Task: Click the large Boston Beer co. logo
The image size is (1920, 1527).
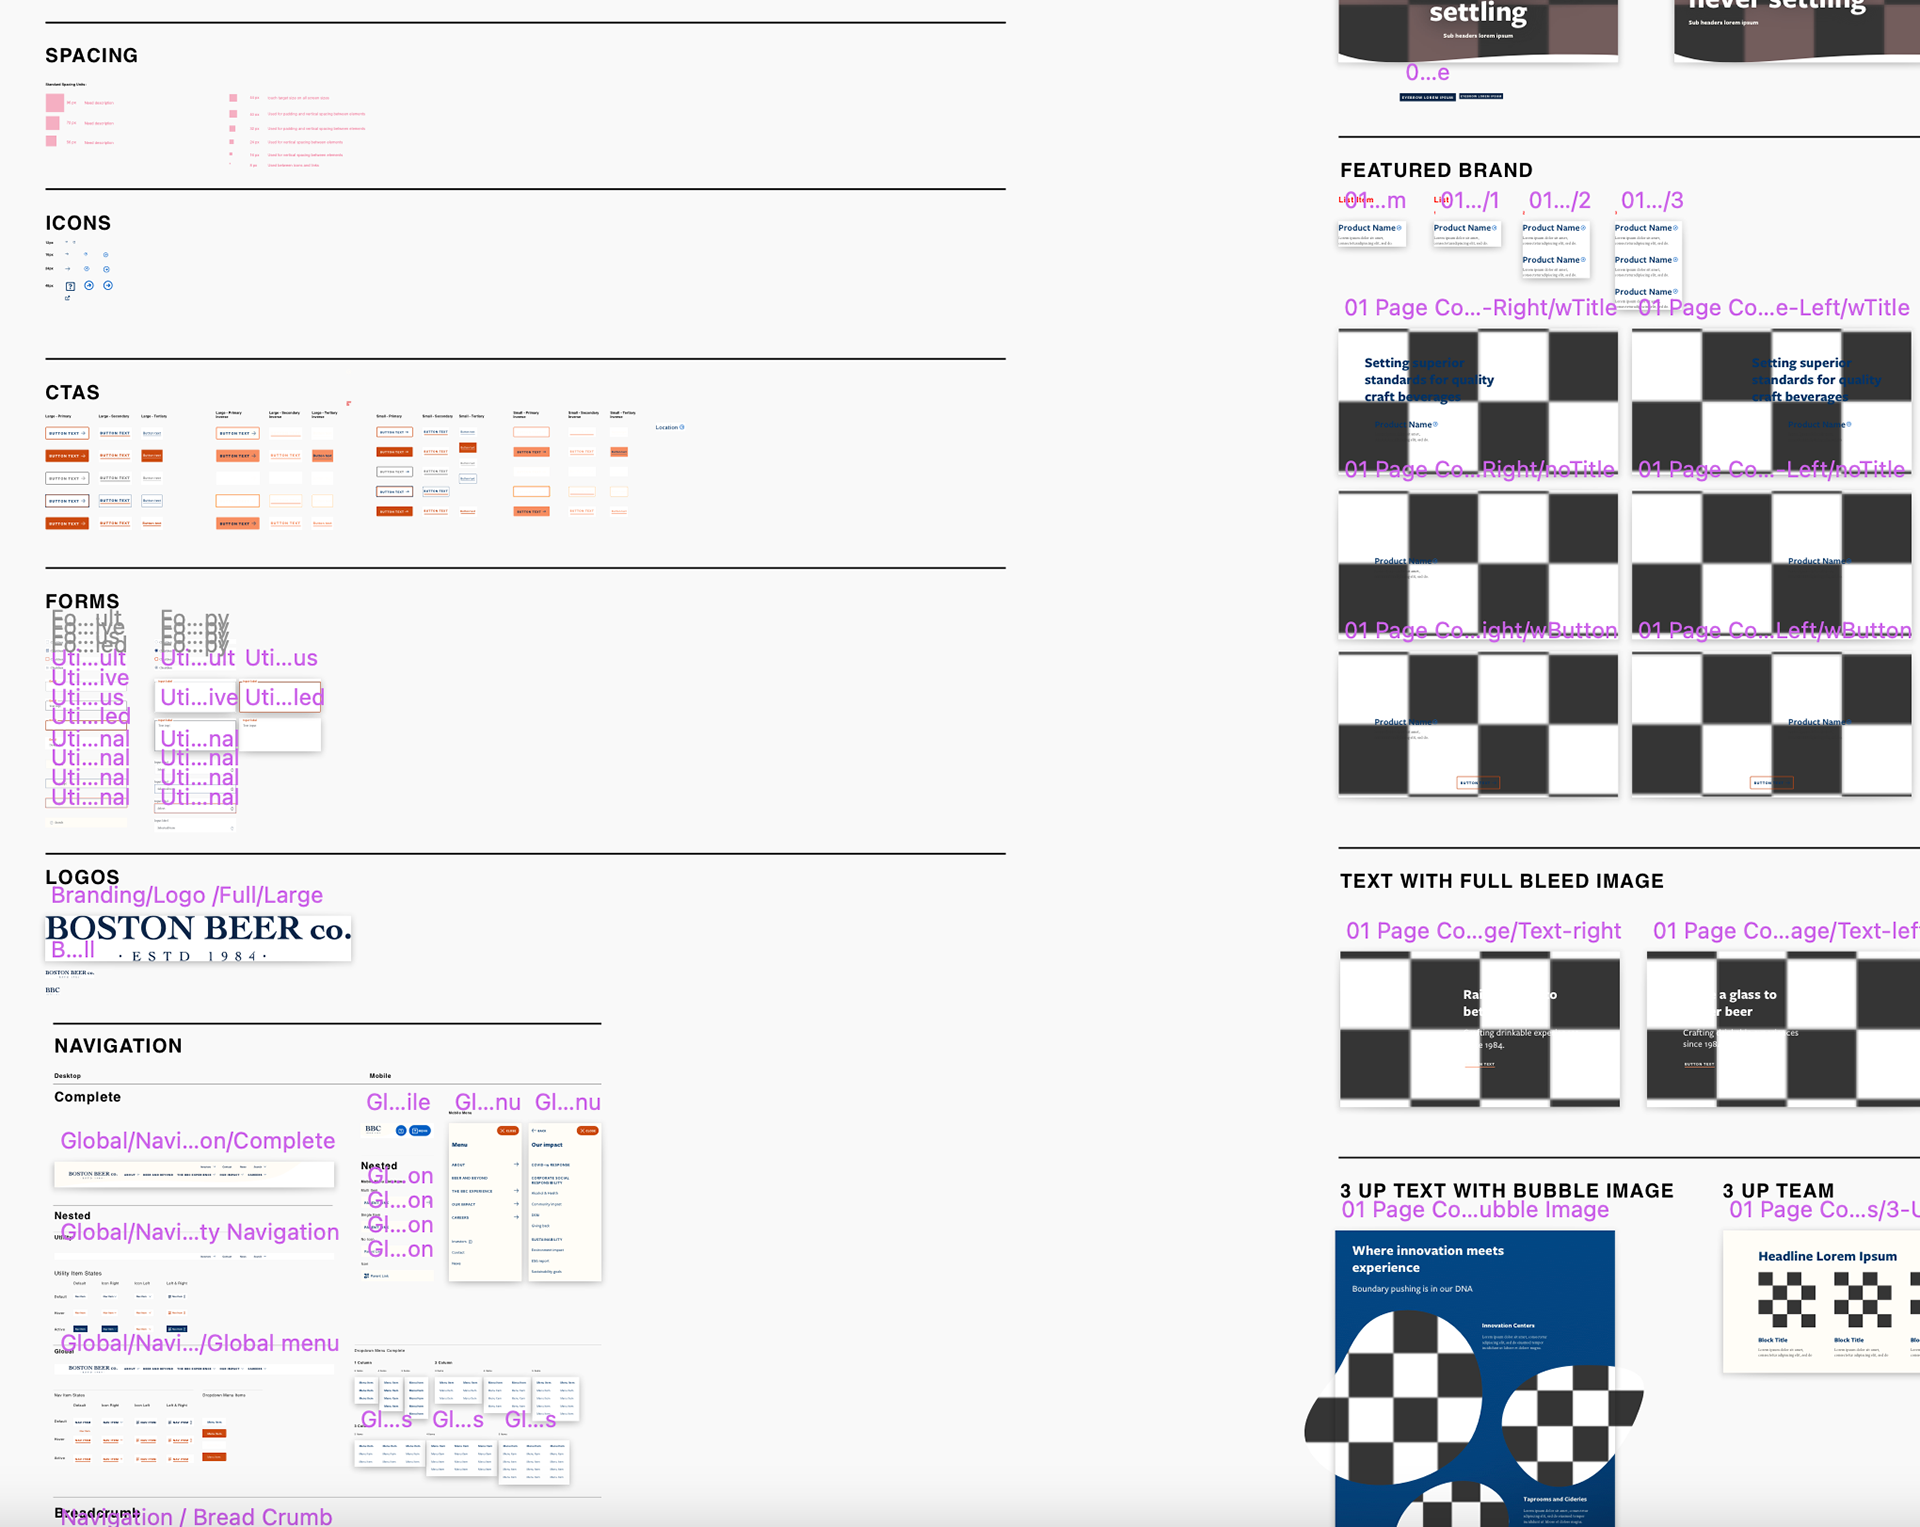Action: [198, 938]
